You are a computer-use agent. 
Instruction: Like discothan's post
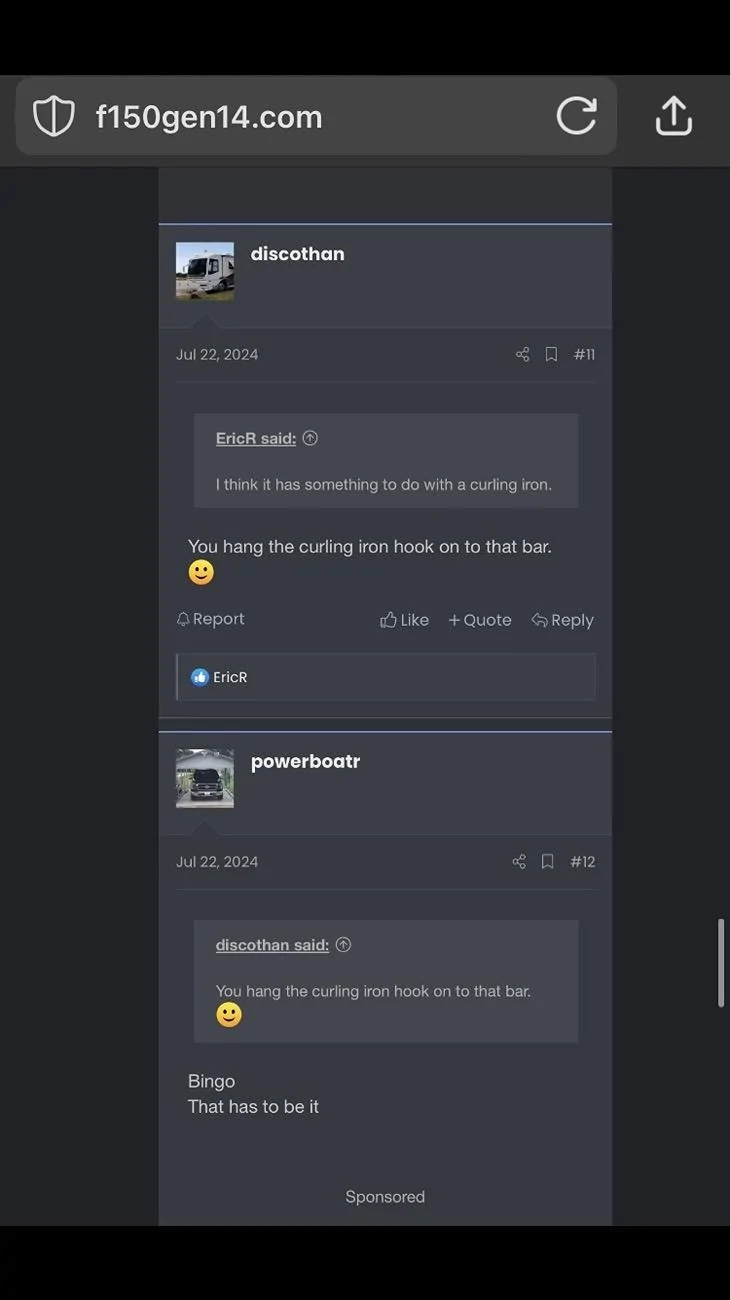click(404, 620)
